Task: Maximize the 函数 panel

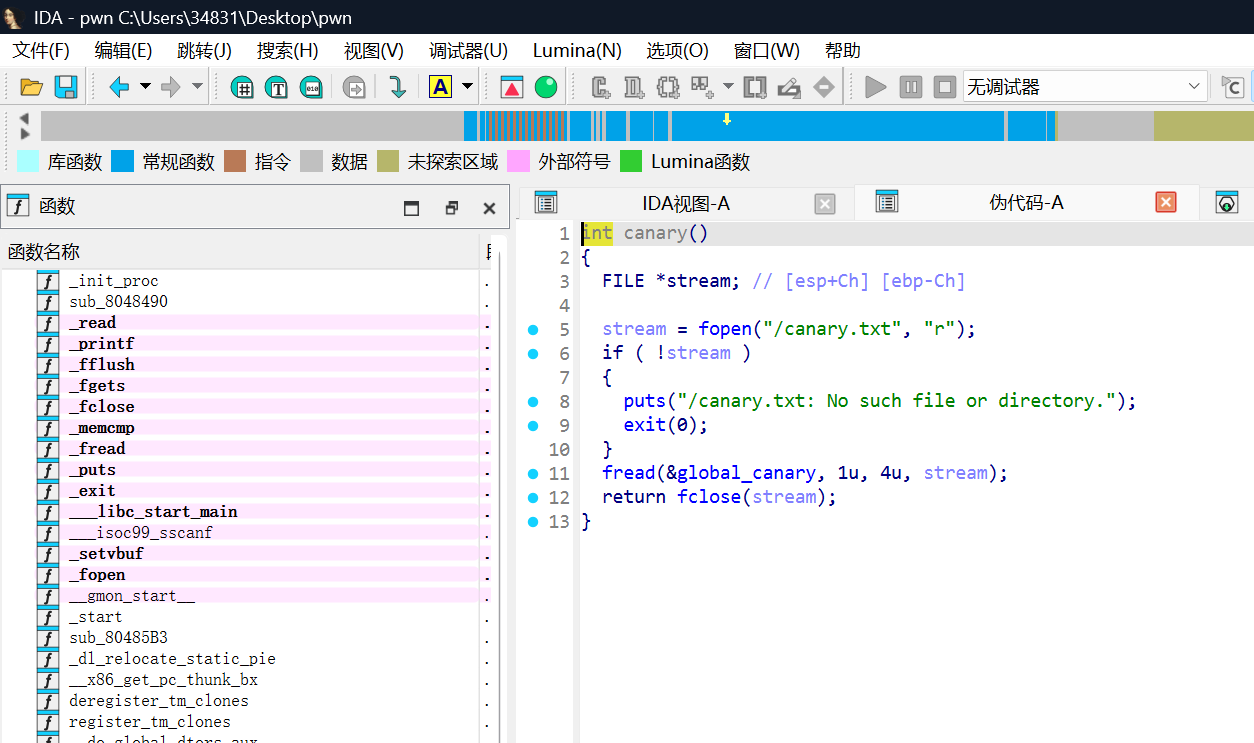Action: coord(411,208)
